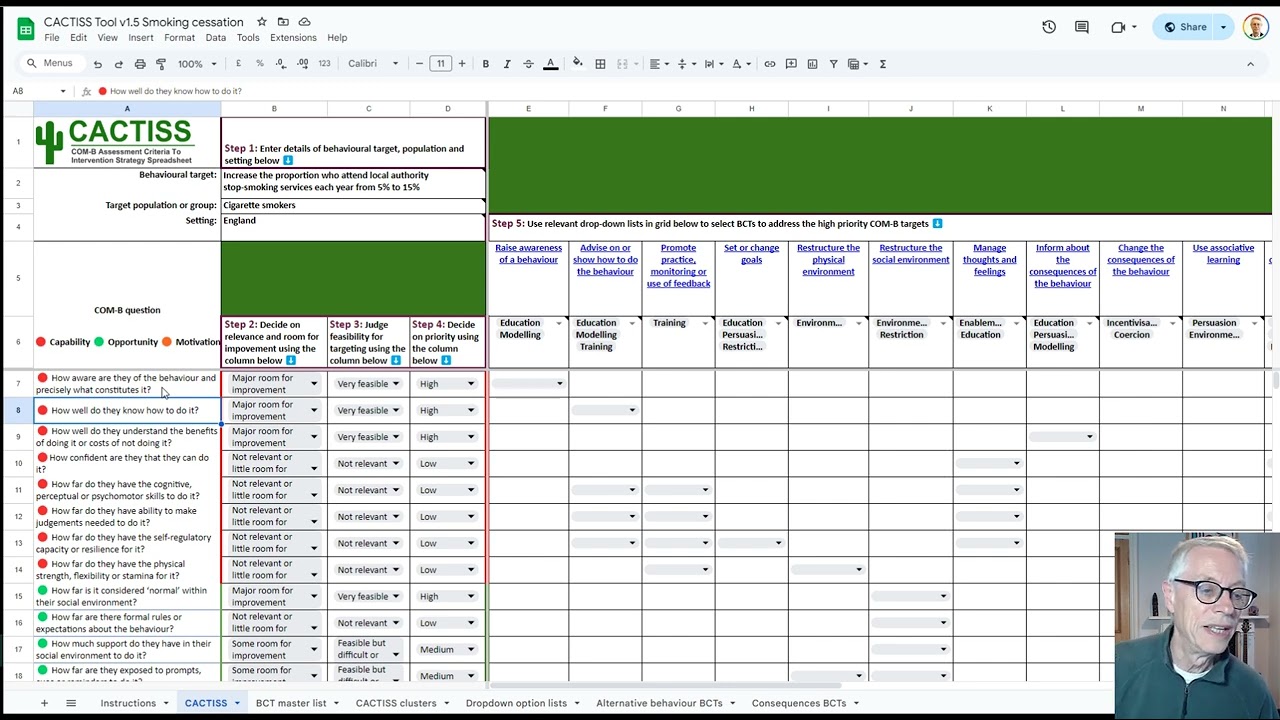Star the CACTISS Tool document
Screen dimensions: 1280x720
point(262,22)
